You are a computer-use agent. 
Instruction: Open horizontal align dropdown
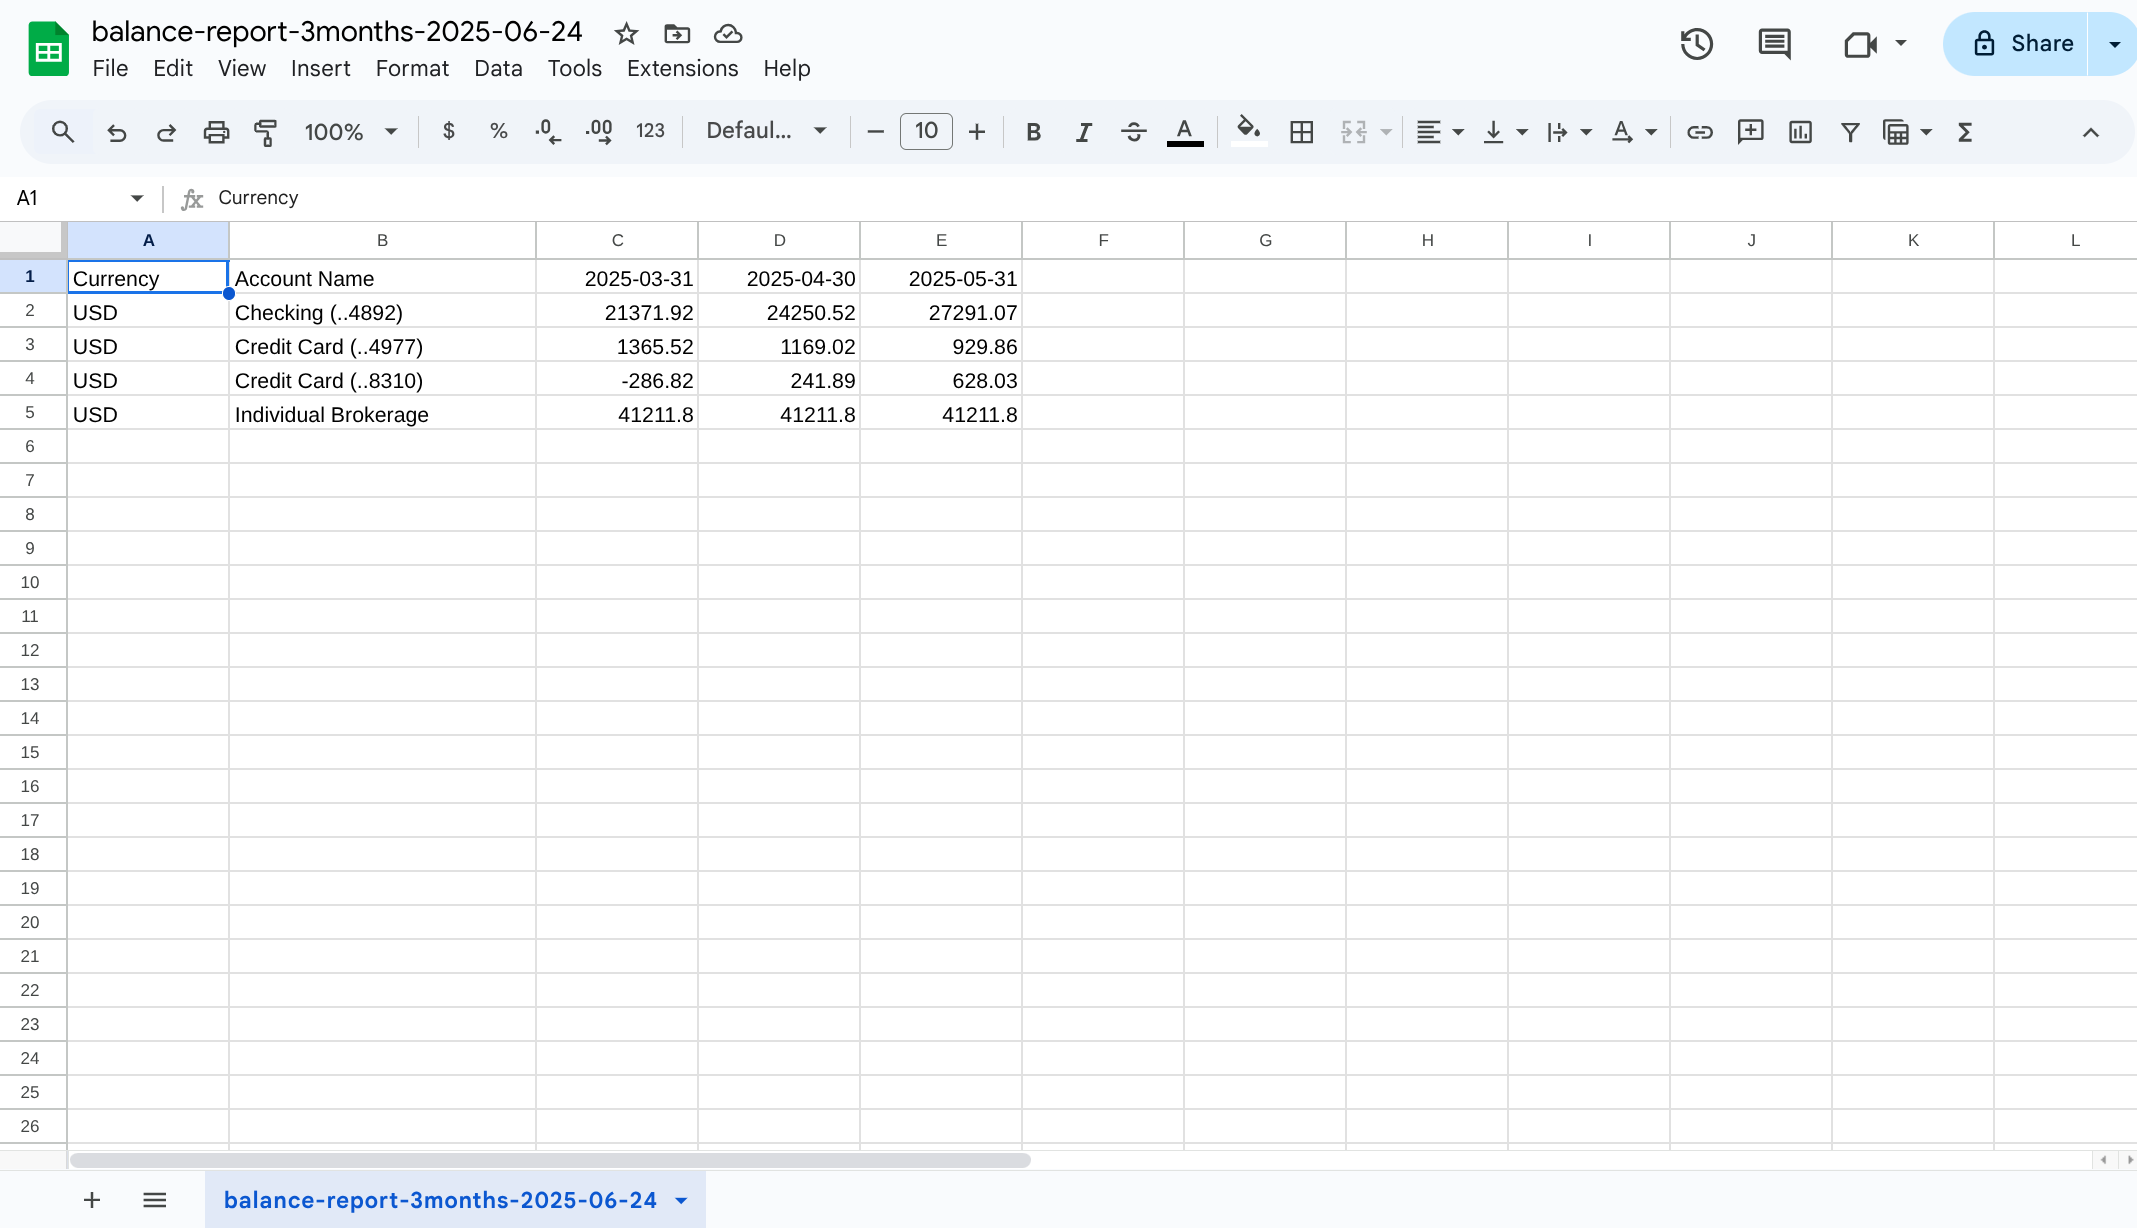1440,132
